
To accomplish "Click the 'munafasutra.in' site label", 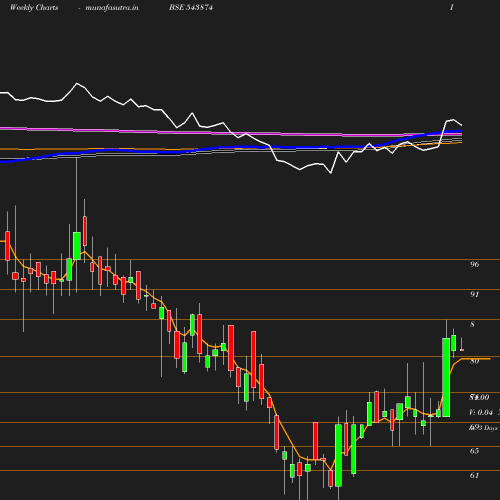I will tap(112, 8).
